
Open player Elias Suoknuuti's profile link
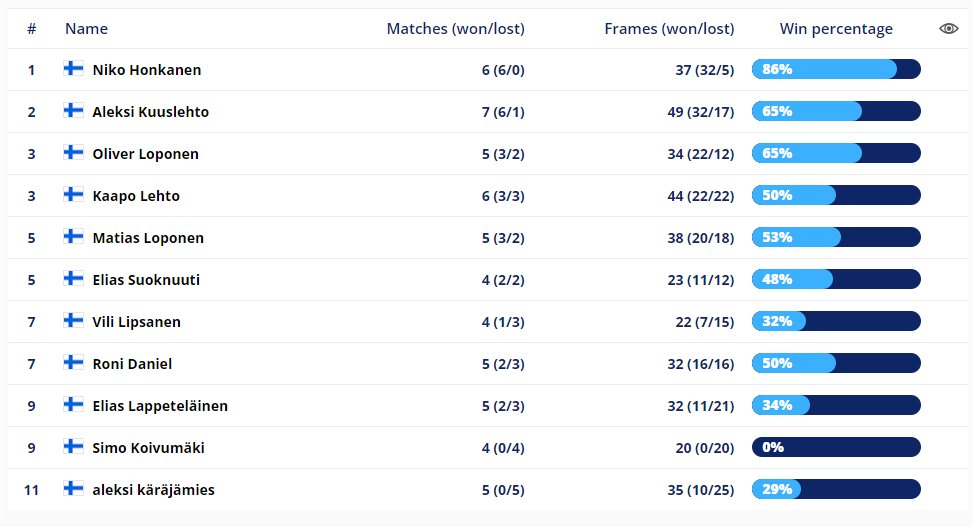click(x=146, y=280)
